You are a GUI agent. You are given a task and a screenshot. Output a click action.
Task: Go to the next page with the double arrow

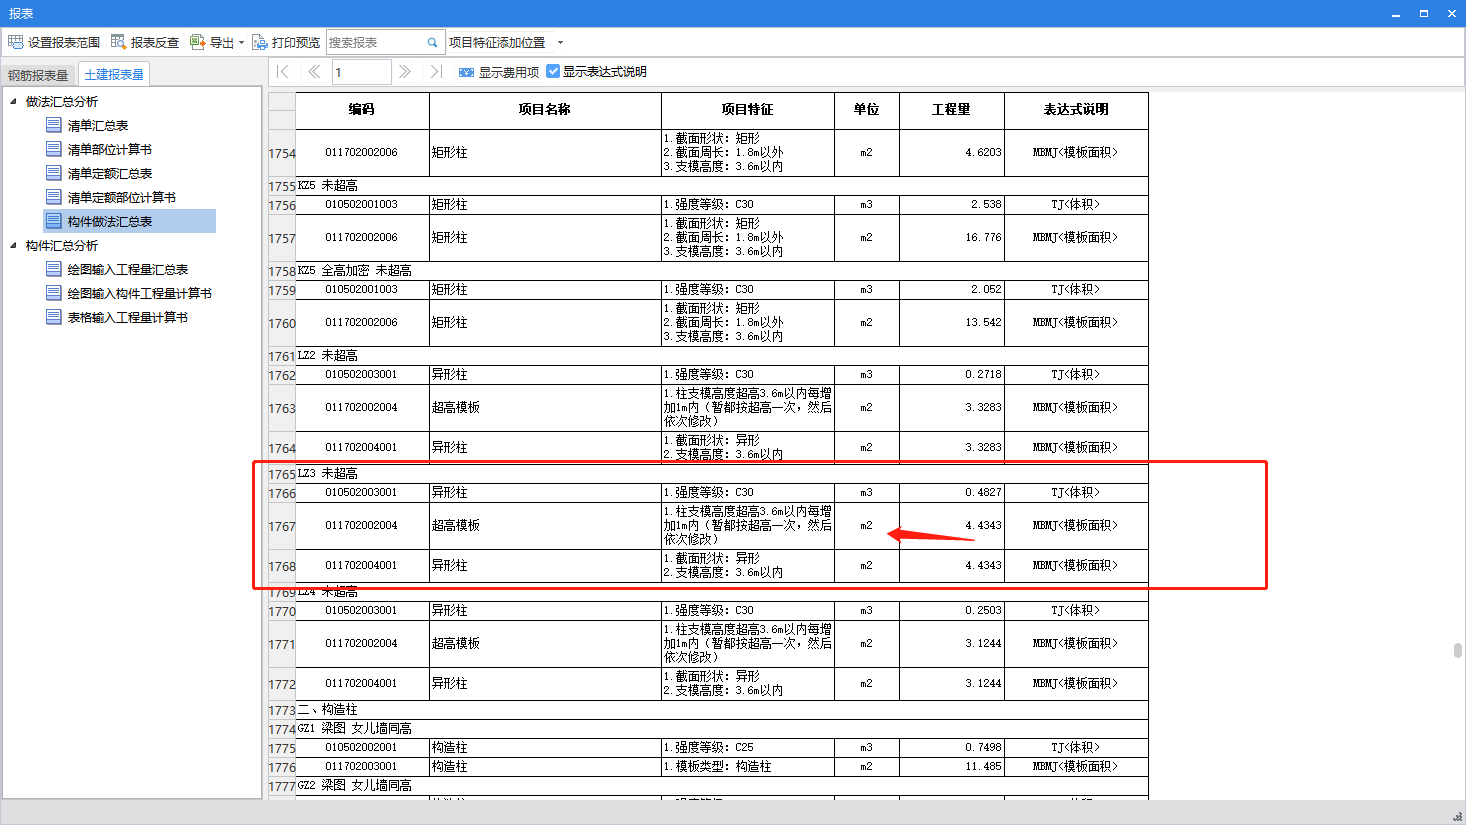click(404, 72)
